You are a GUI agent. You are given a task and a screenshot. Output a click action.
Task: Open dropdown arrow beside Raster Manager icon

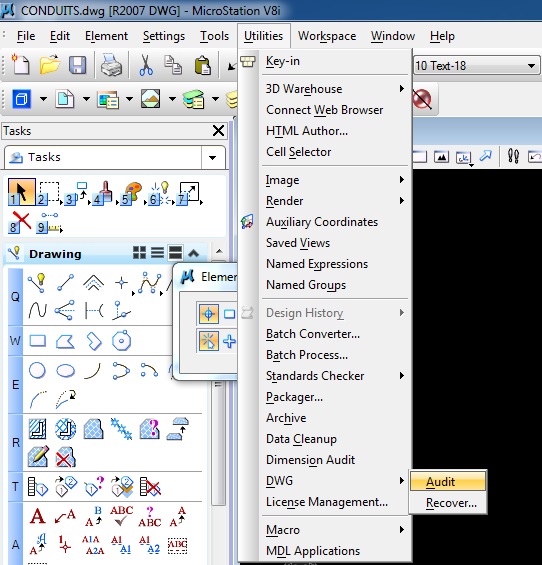[172, 99]
